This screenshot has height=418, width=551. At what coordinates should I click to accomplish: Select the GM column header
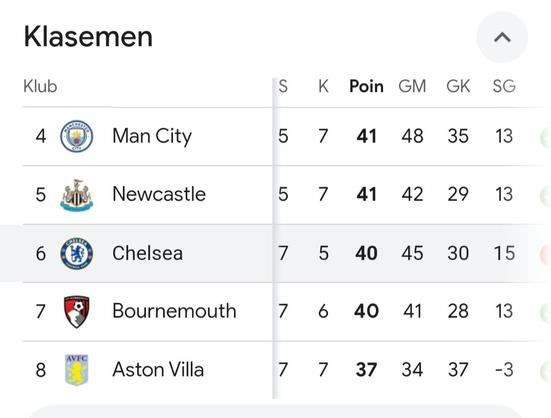412,86
